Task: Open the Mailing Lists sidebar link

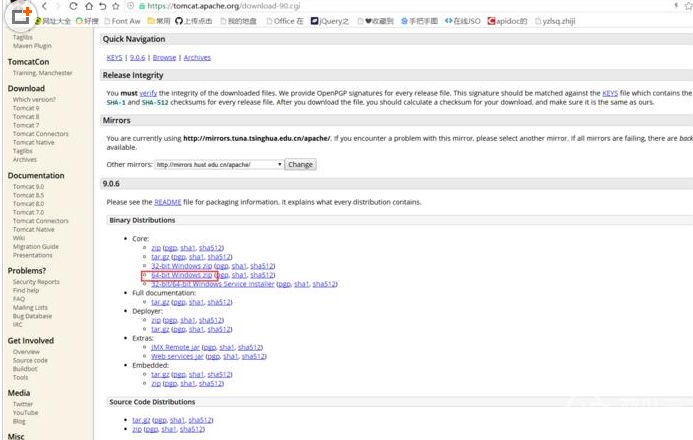Action: pyautogui.click(x=30, y=307)
